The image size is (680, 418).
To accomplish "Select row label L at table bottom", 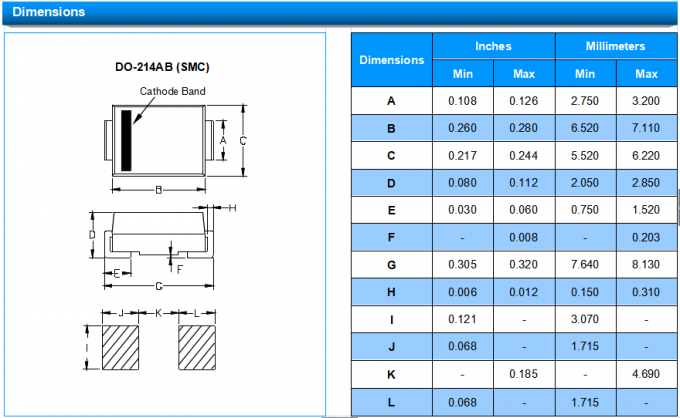I will pyautogui.click(x=391, y=401).
